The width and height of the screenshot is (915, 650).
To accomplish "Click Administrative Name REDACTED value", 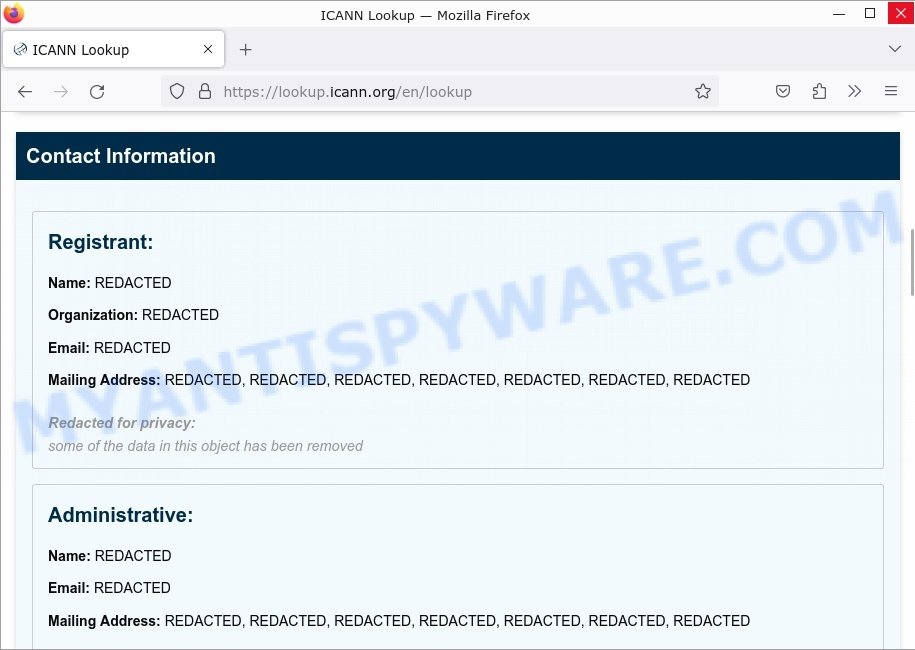I will coord(133,556).
